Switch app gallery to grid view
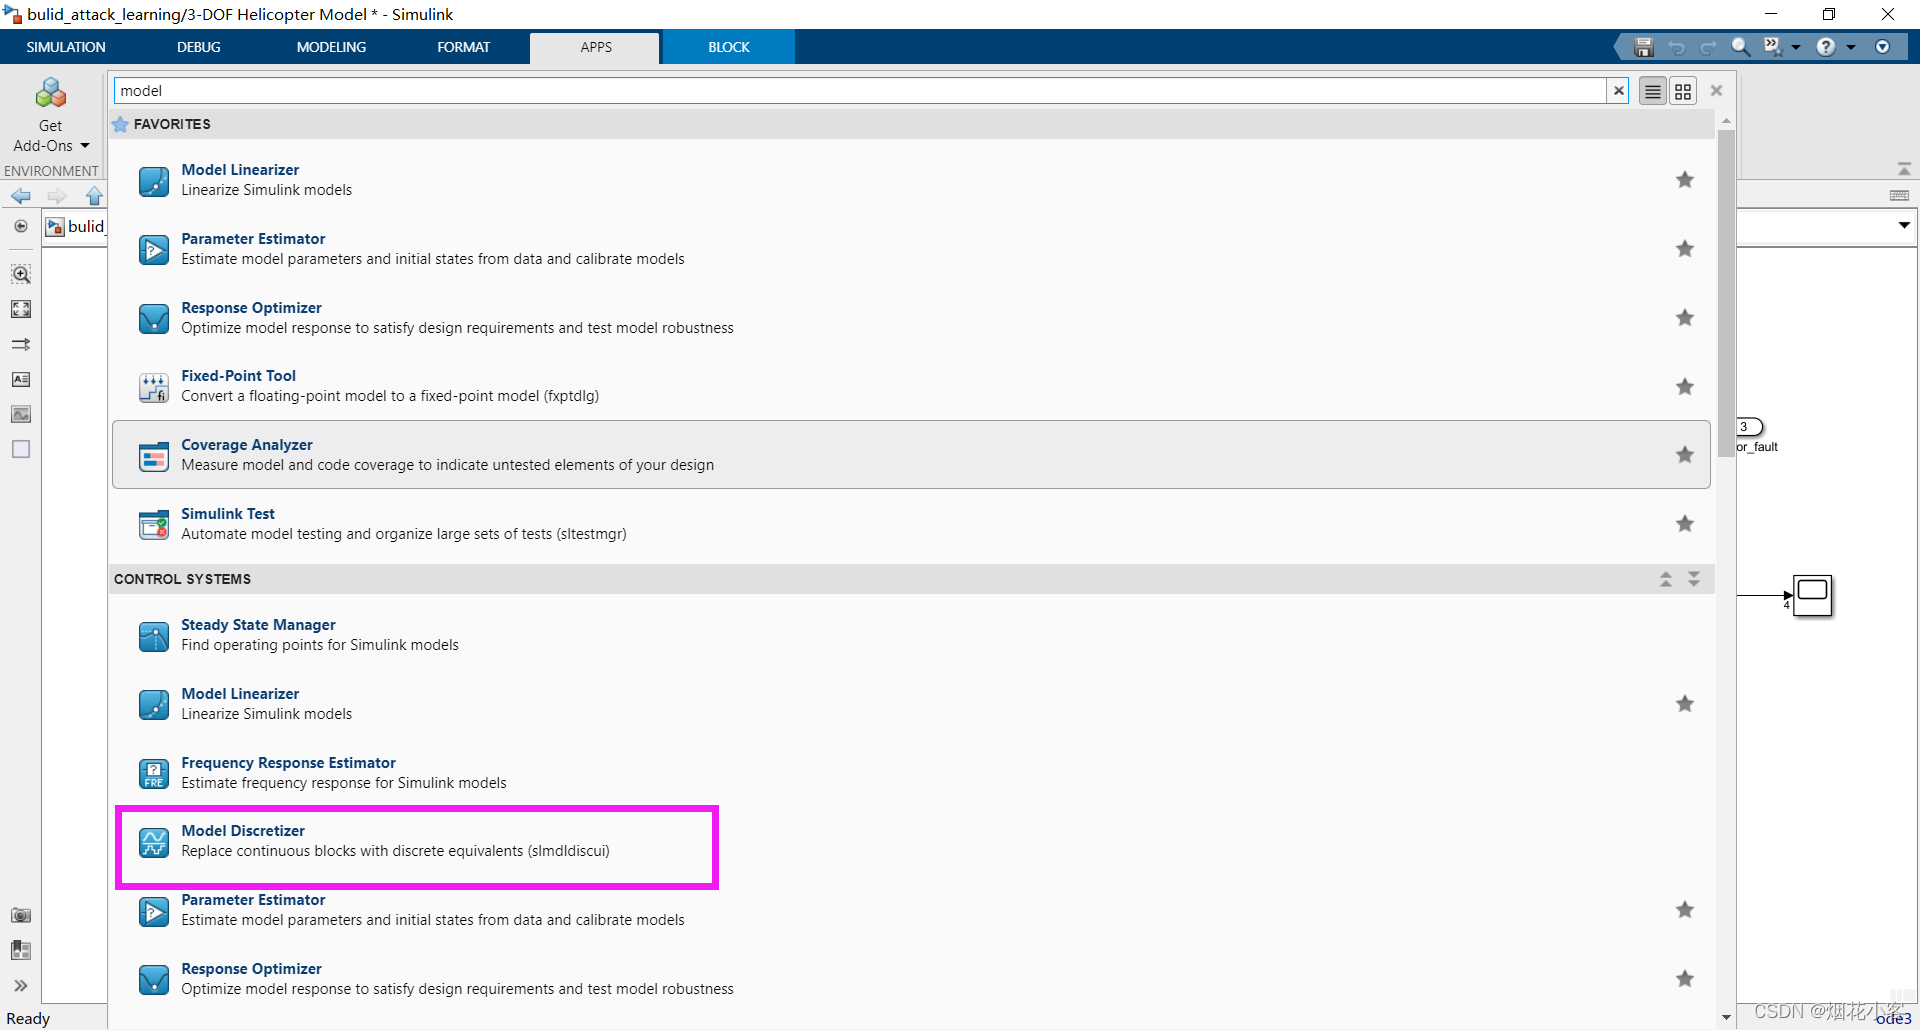 (x=1683, y=91)
